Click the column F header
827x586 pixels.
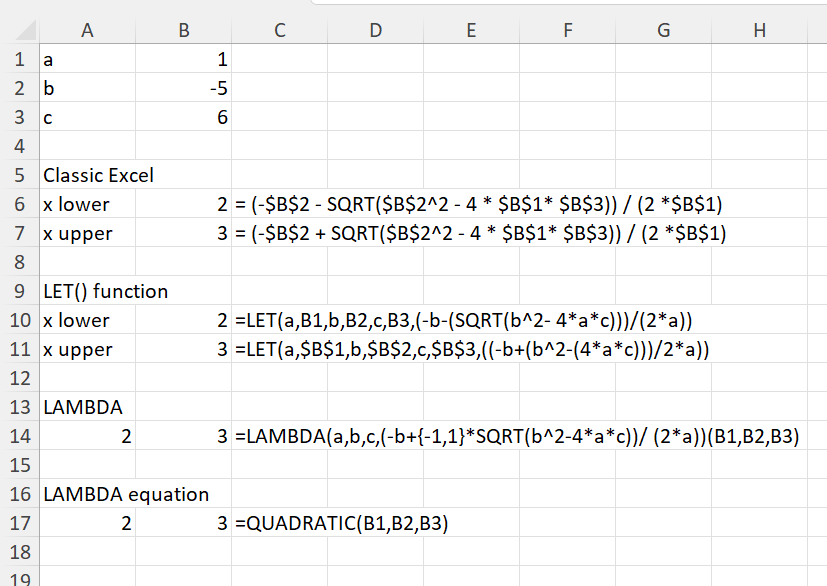[x=567, y=31]
